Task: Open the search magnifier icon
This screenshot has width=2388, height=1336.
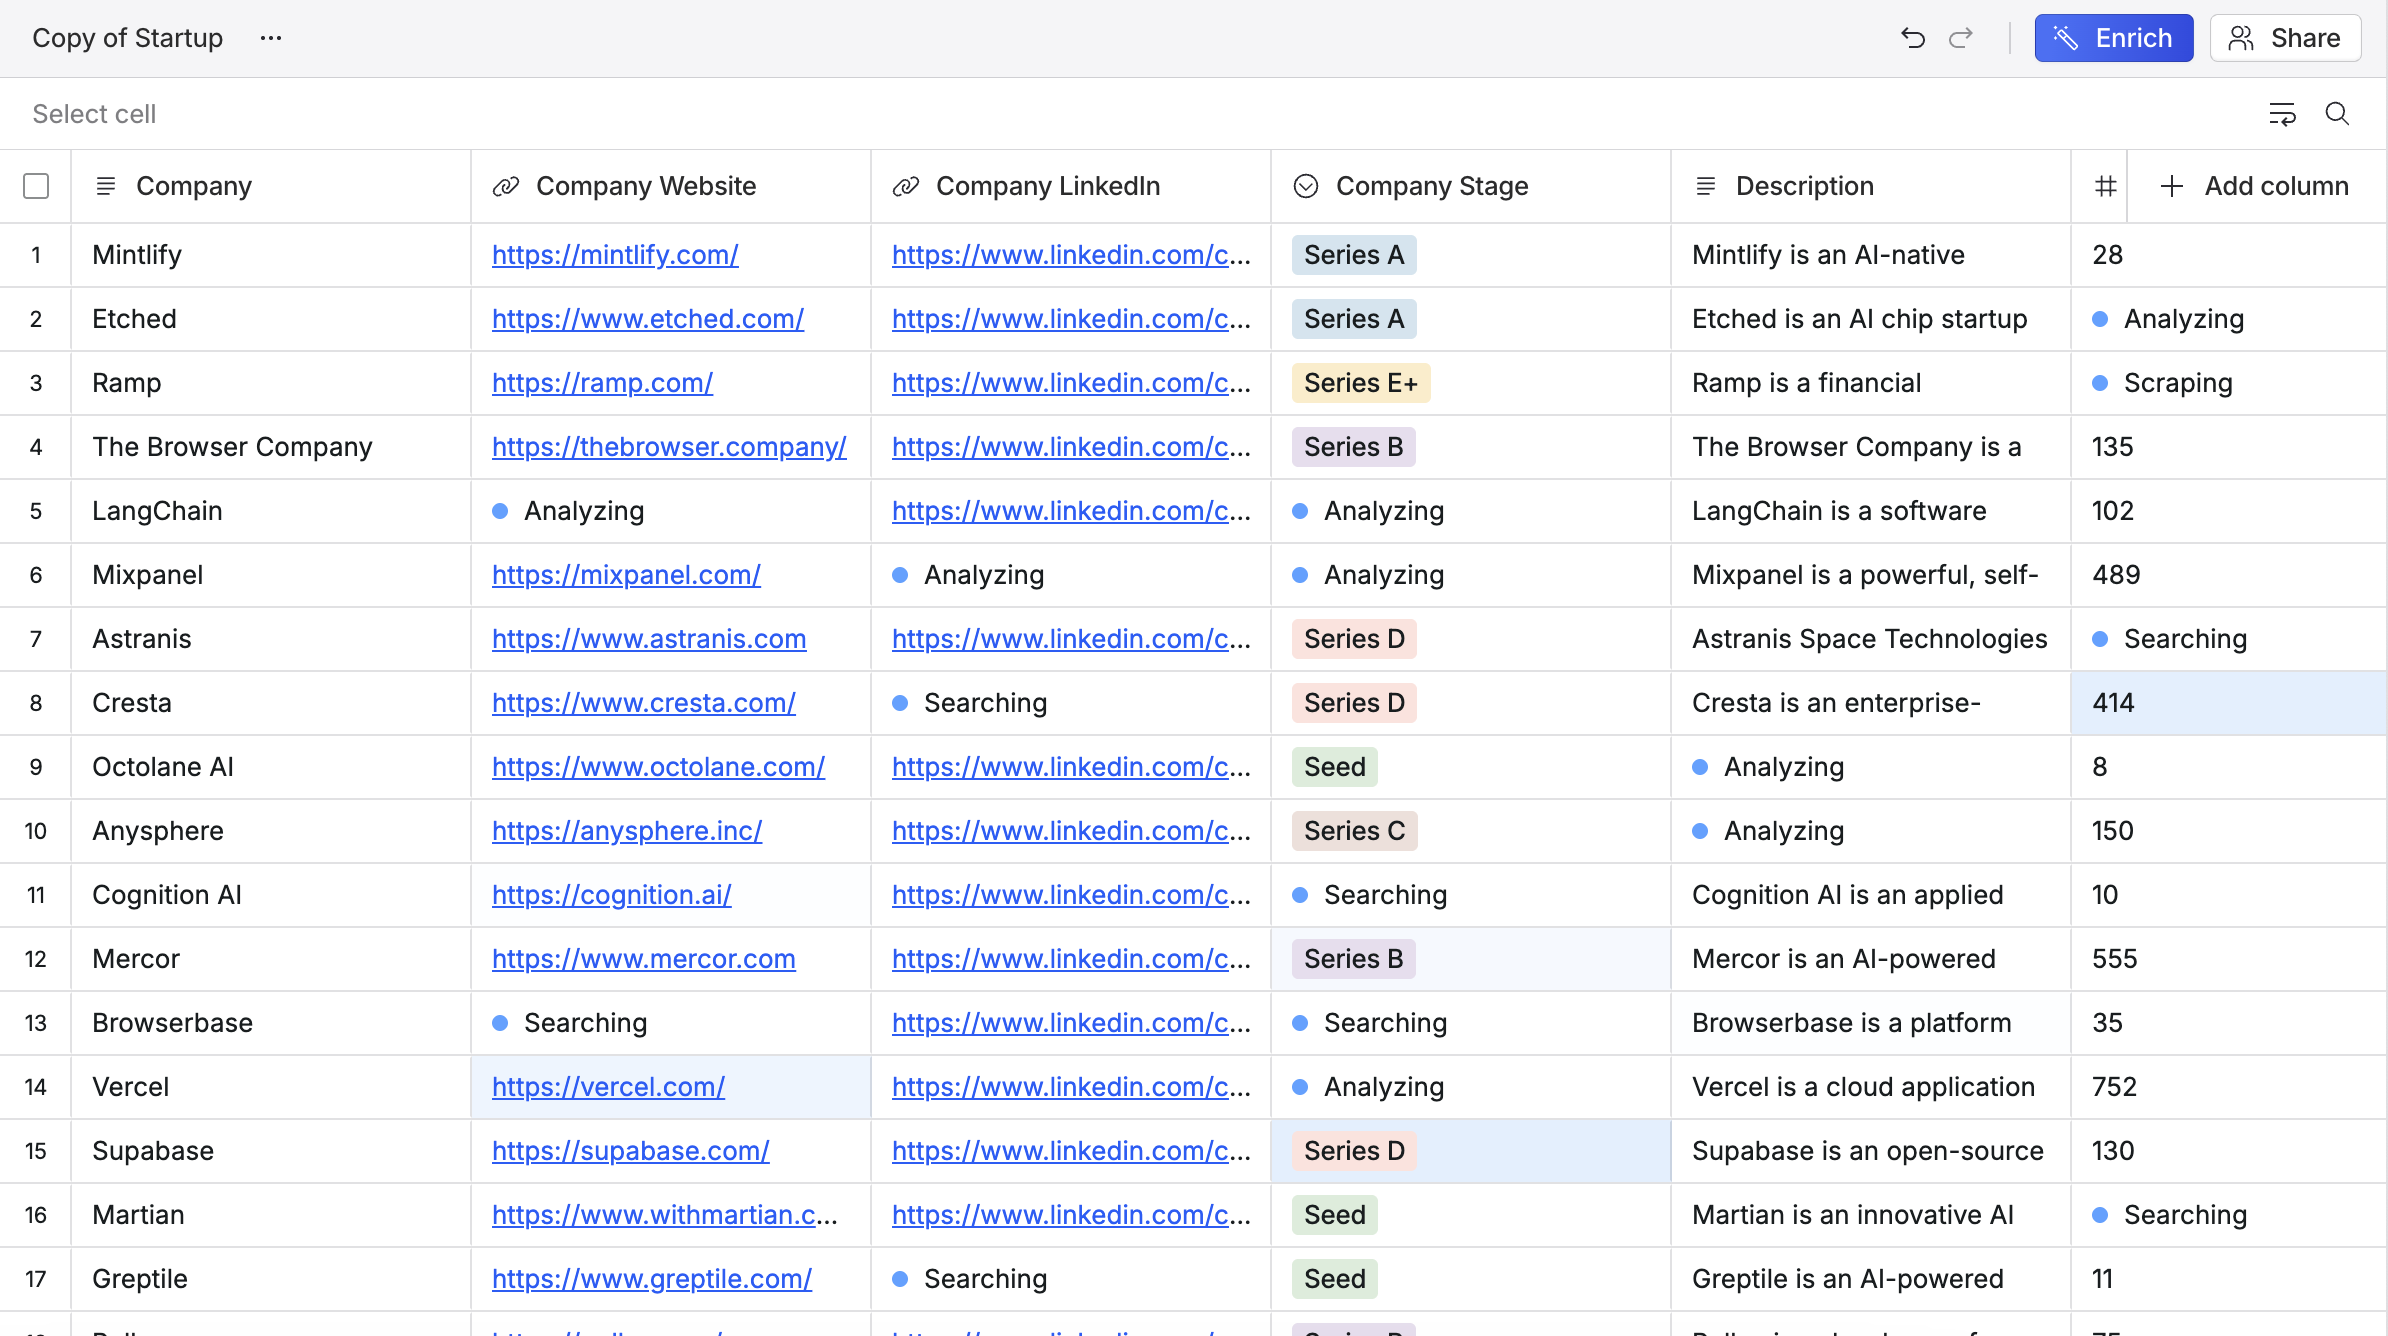Action: (x=2337, y=114)
